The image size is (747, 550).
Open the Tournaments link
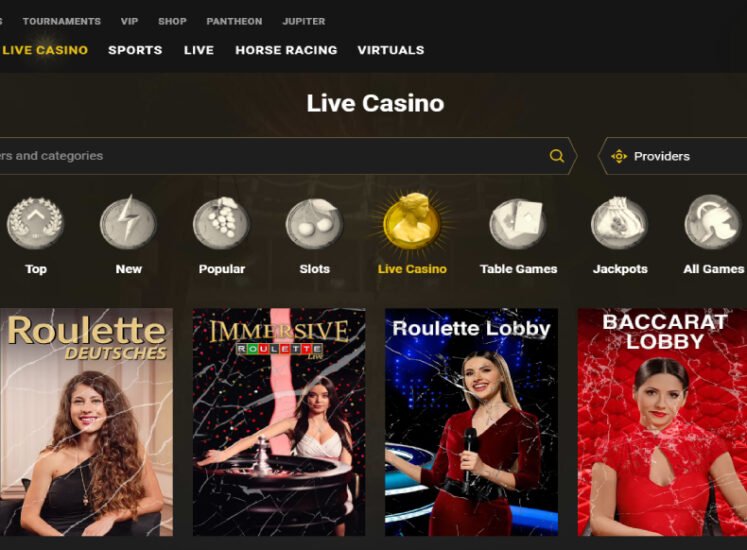62,21
